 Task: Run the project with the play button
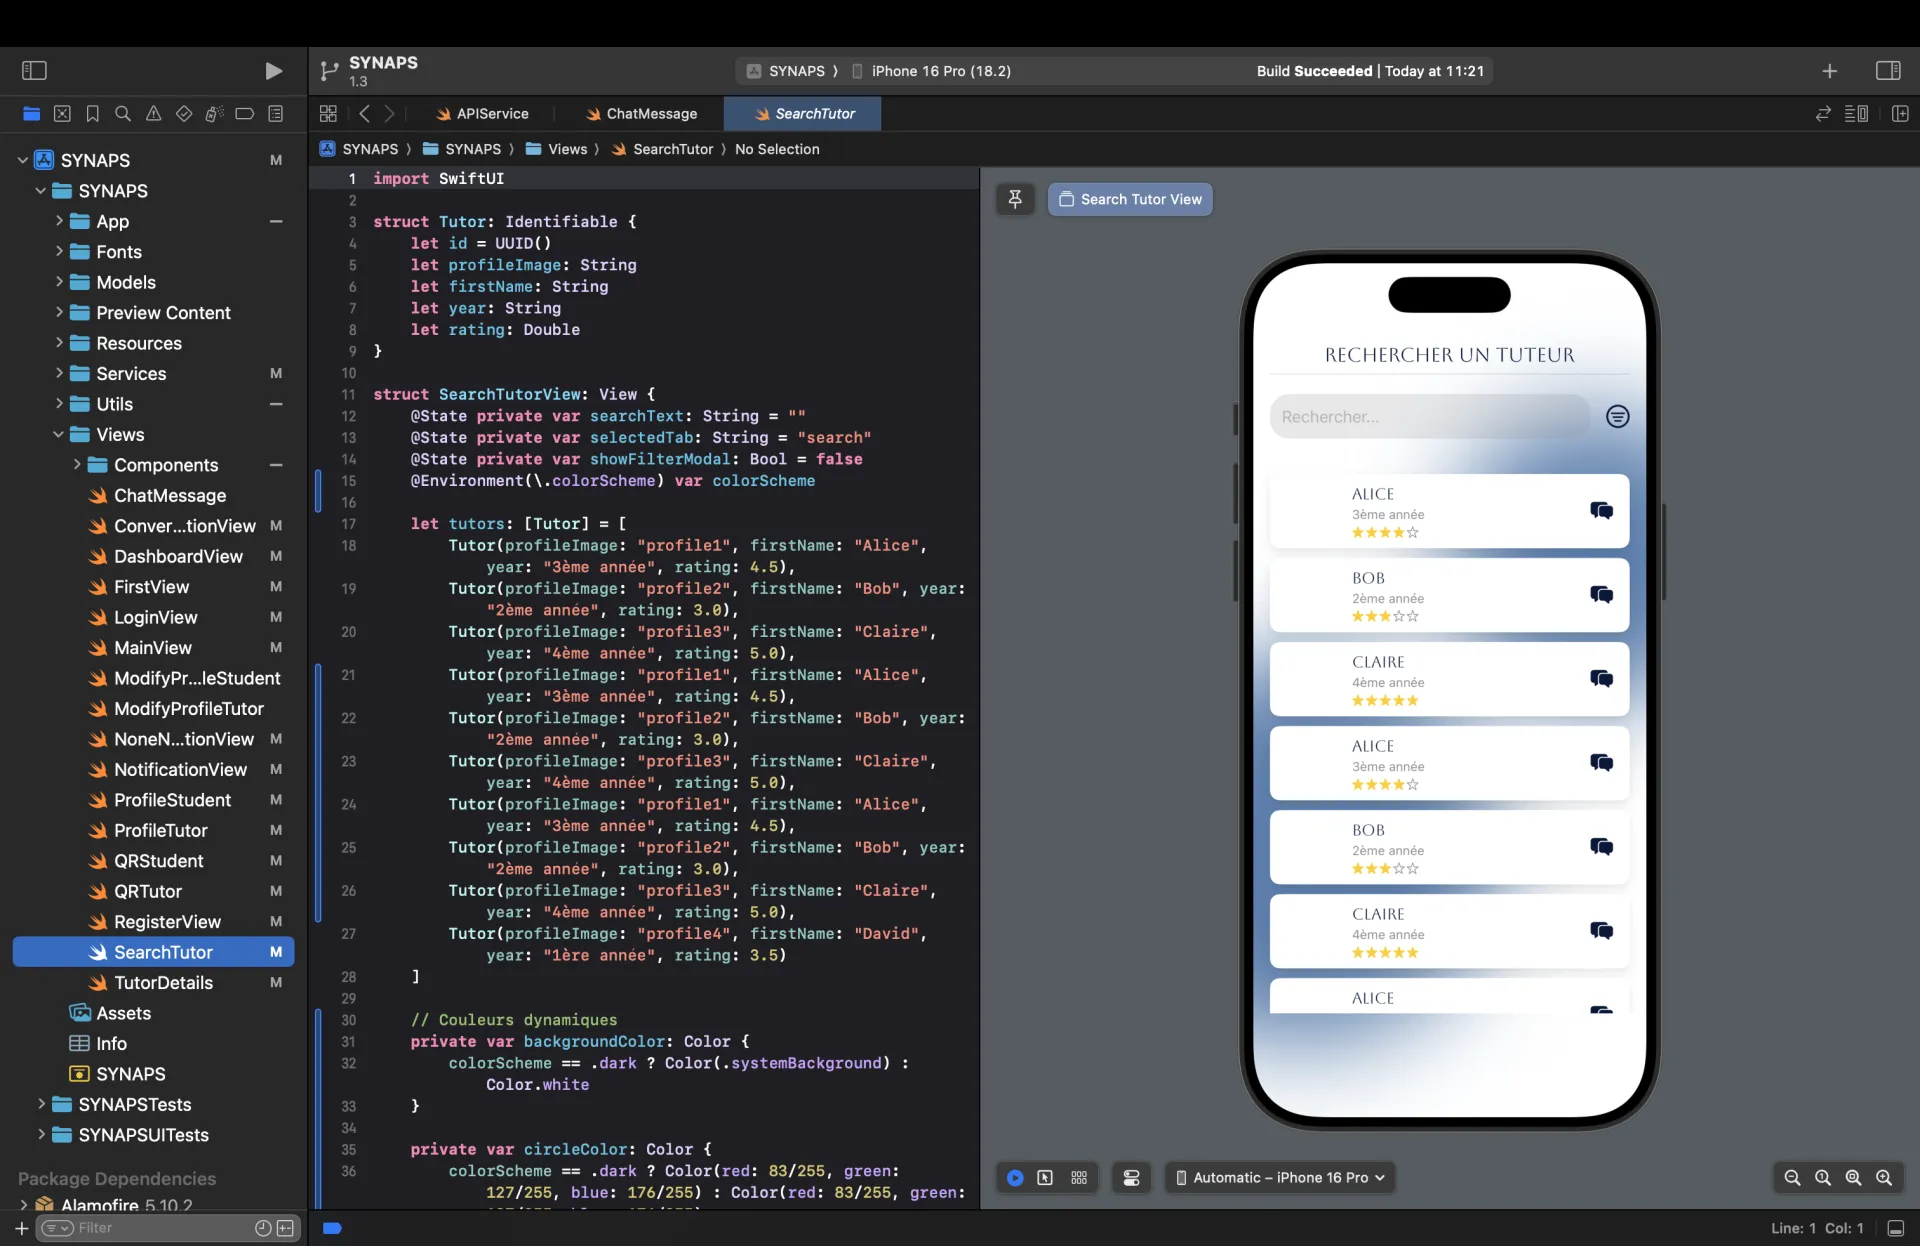[x=273, y=70]
